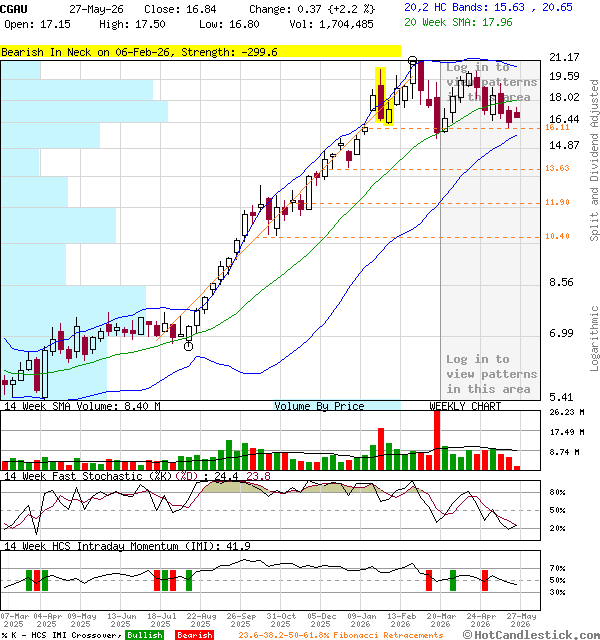Click the green Bullish legend badge
Screen dimensions: 600x640
point(144,635)
